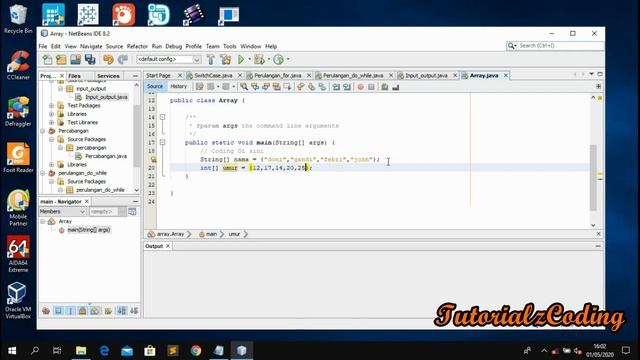Click the lightbulb hint icon on line 19
Image resolution: width=640 pixels, height=360 pixels.
click(x=153, y=160)
